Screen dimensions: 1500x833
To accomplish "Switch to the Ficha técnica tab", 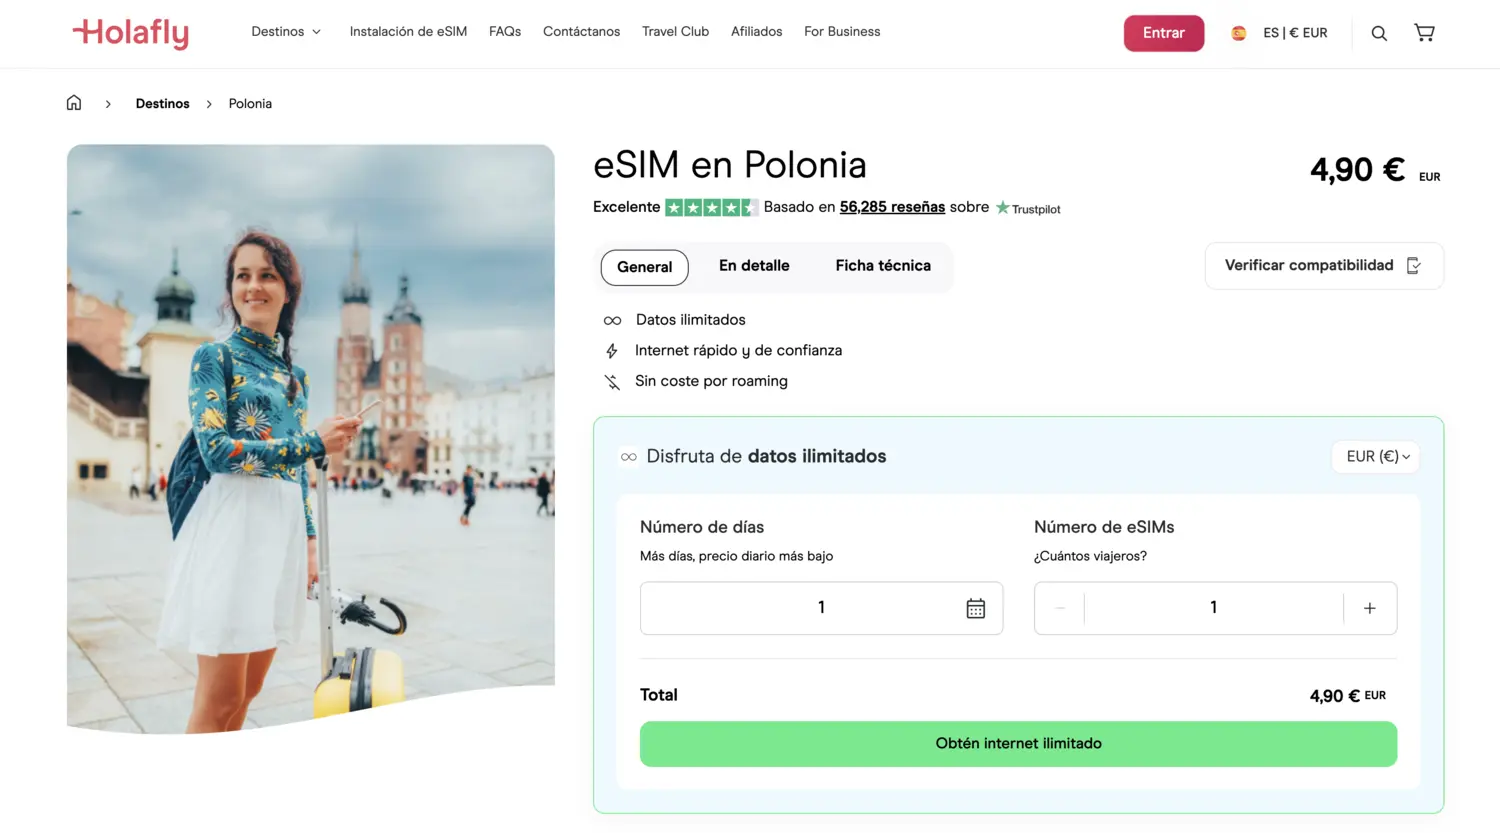I will pos(882,266).
